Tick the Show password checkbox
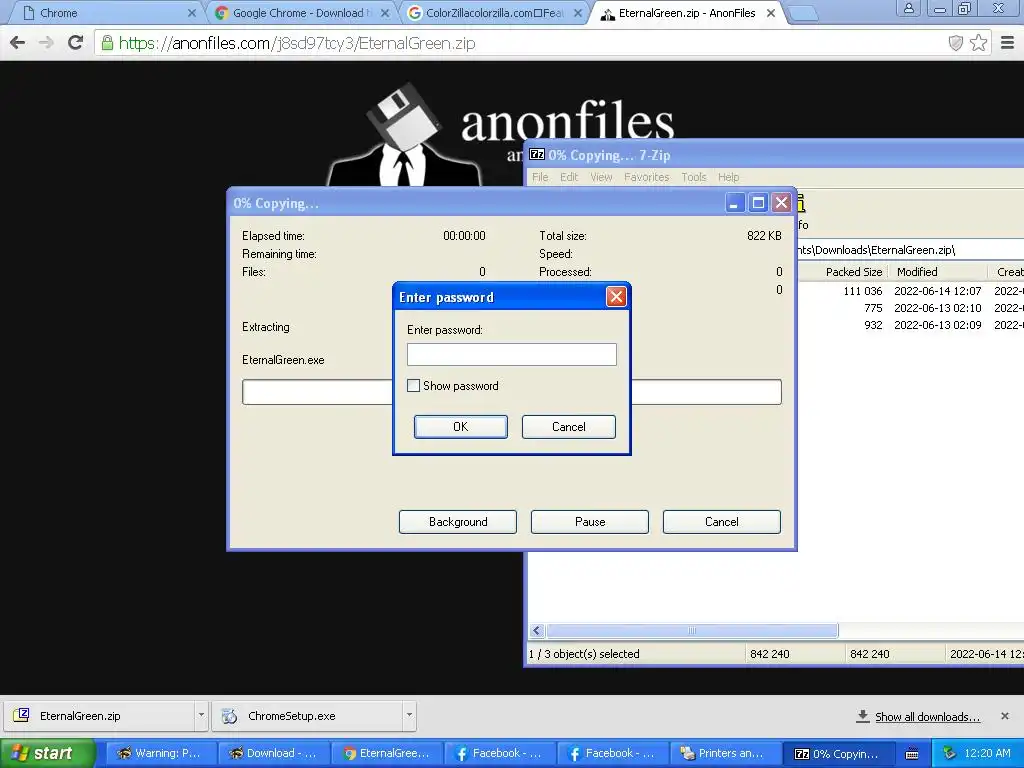 (x=413, y=386)
